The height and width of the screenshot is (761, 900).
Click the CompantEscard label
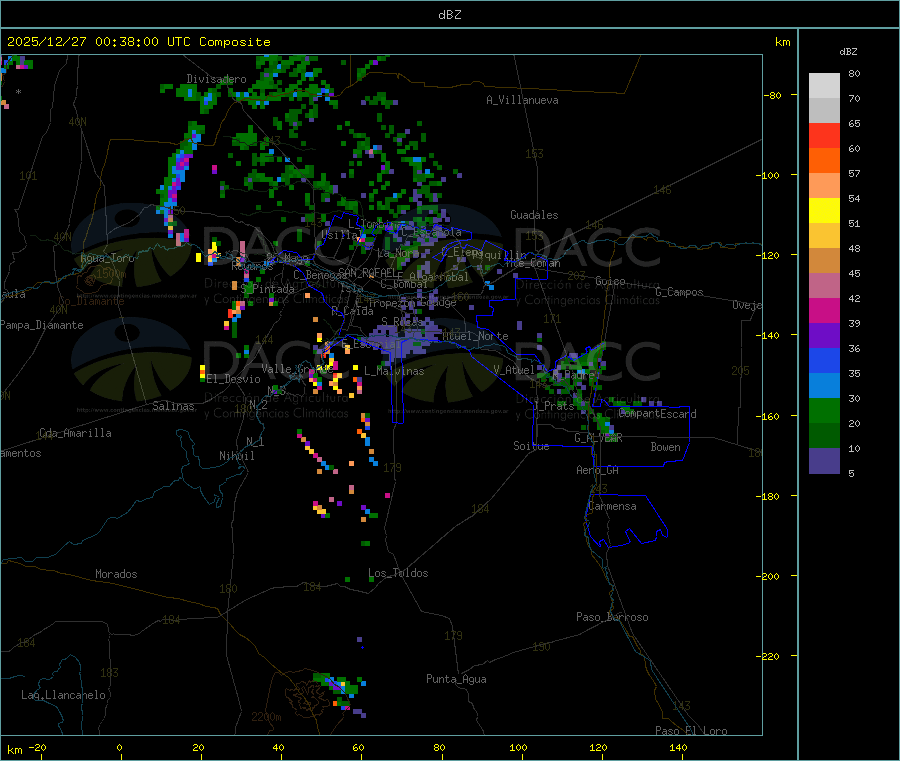click(x=658, y=413)
